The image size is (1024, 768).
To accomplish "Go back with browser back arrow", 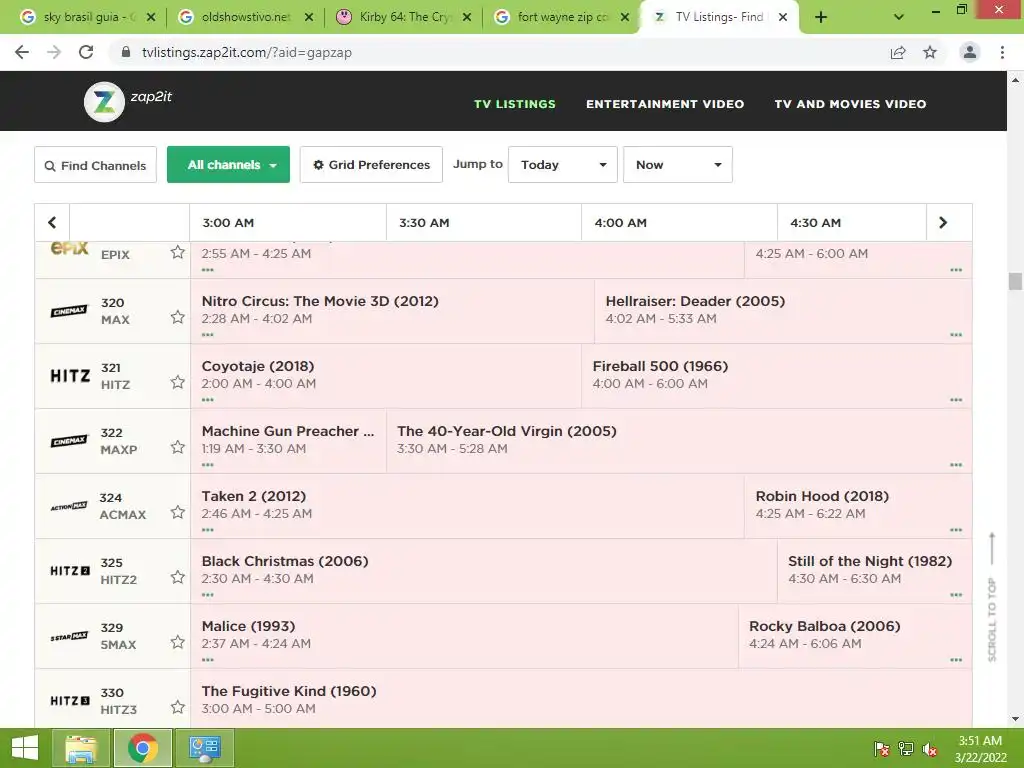I will tap(22, 52).
